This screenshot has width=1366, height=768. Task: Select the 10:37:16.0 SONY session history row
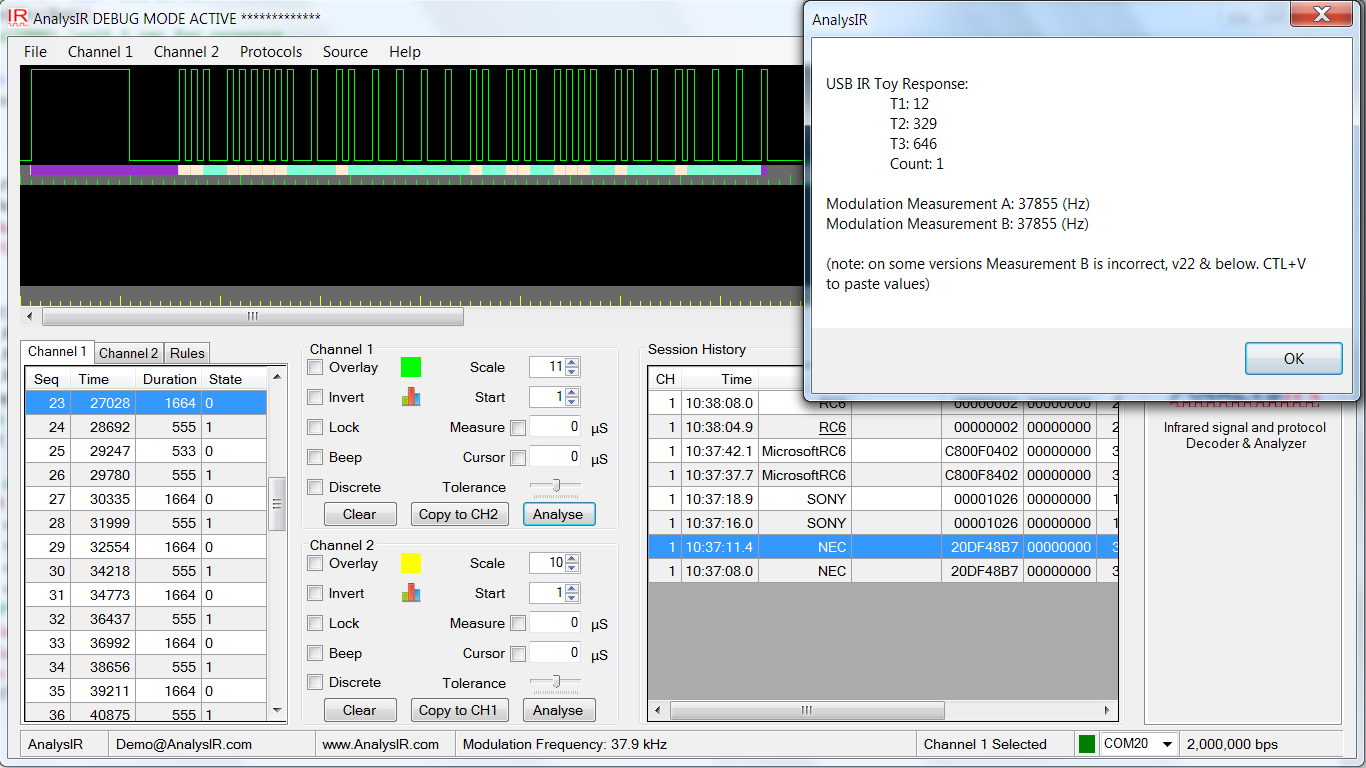[x=880, y=523]
